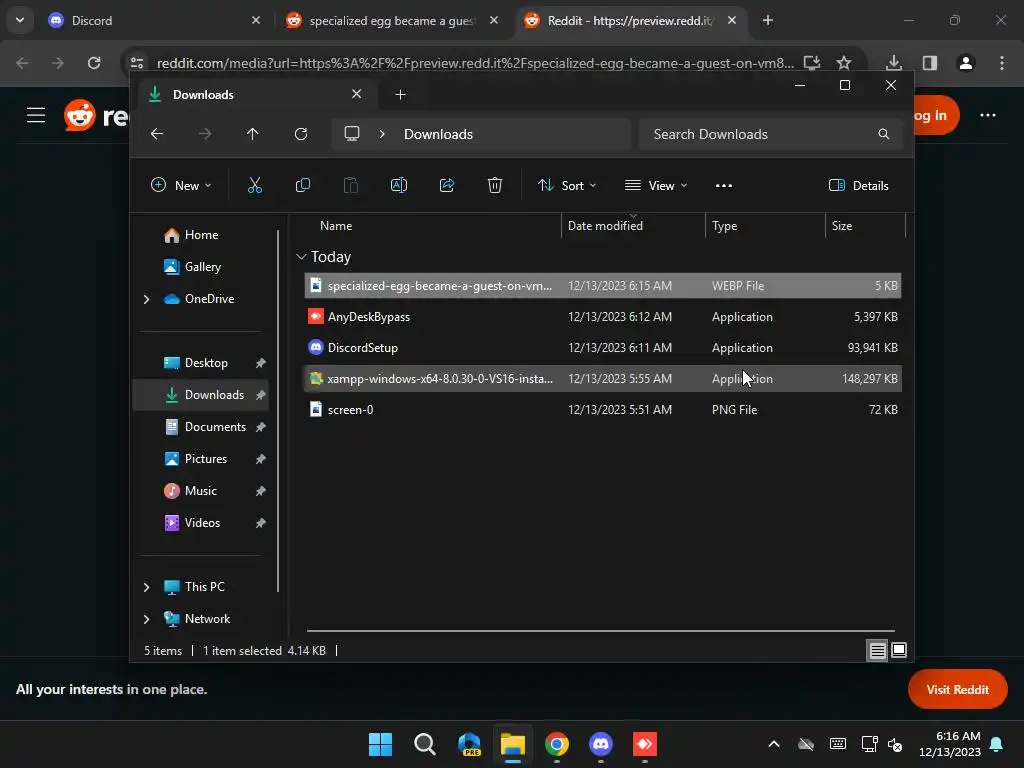Click the Paste icon in Explorer toolbar
1024x768 pixels.
coord(351,185)
